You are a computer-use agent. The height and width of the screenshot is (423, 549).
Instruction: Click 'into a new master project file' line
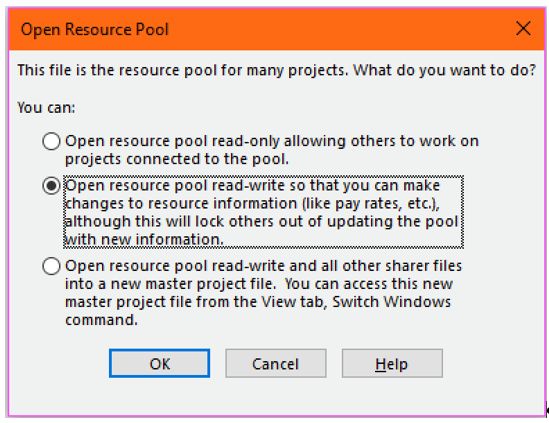[259, 284]
